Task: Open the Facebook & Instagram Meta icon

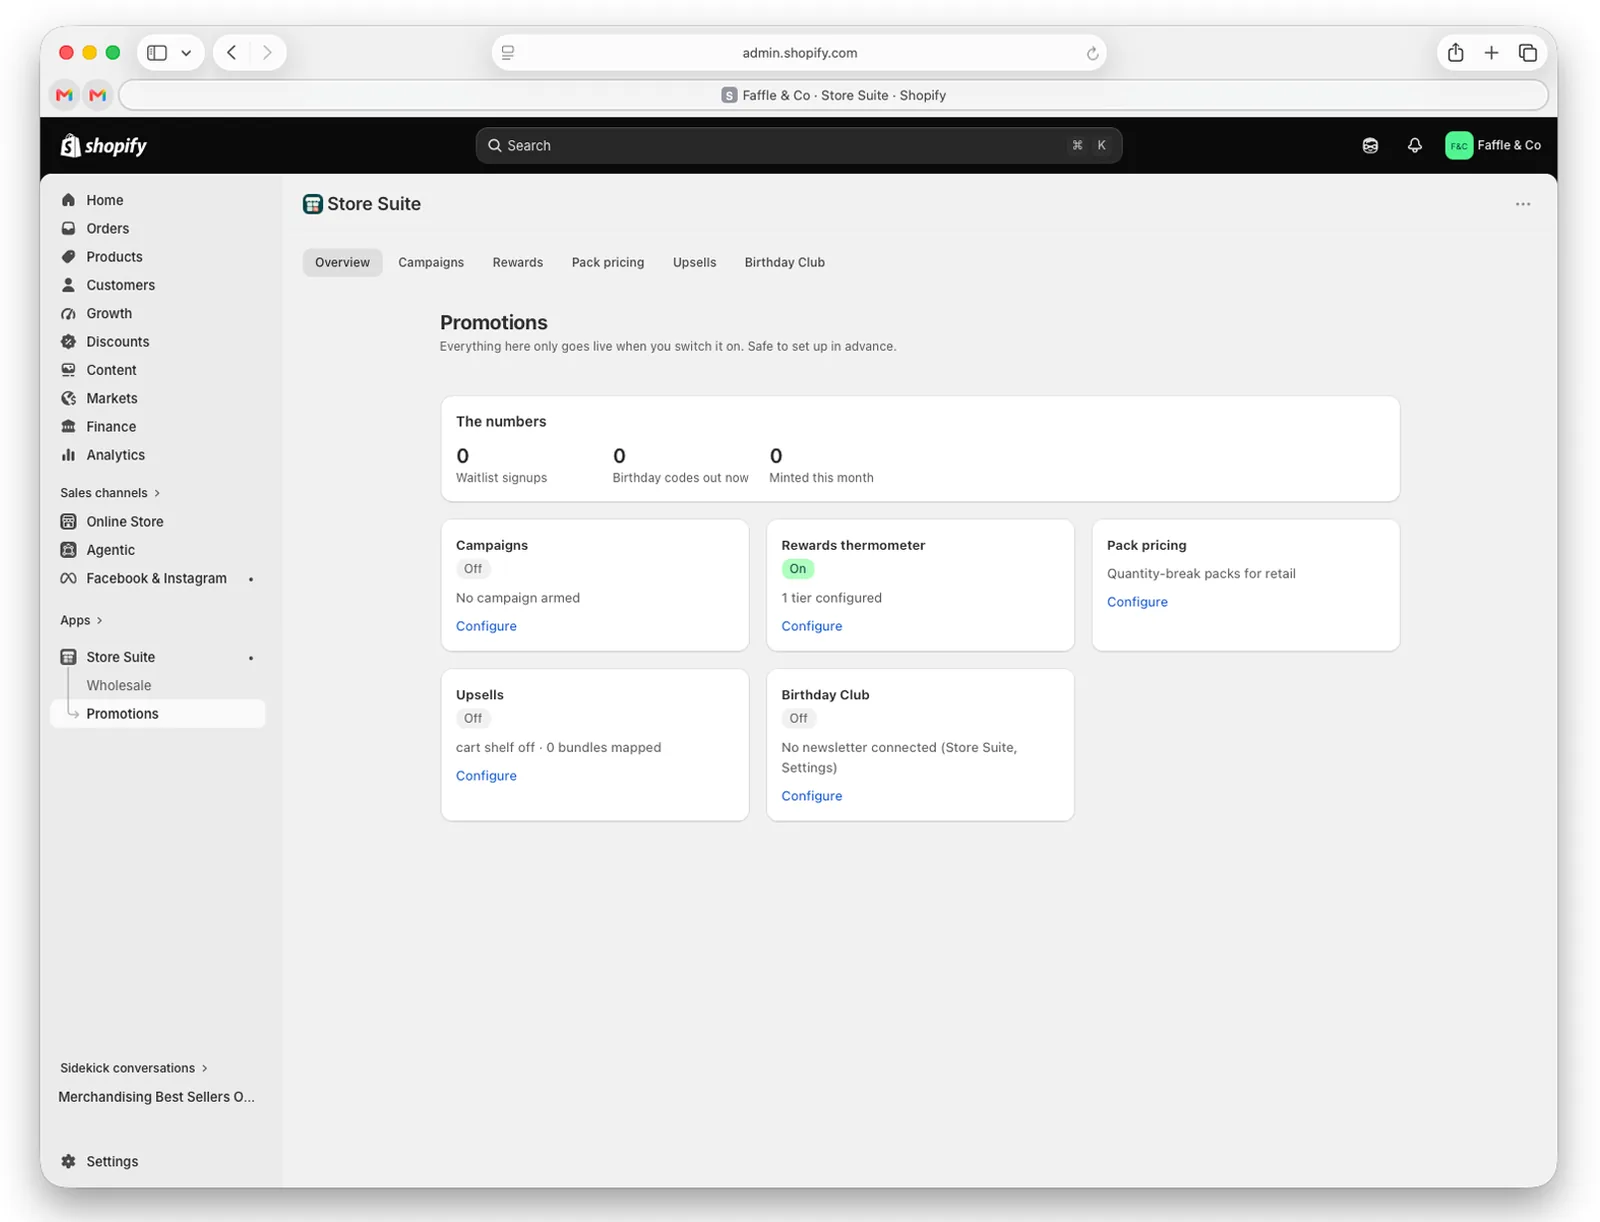Action: click(x=68, y=579)
